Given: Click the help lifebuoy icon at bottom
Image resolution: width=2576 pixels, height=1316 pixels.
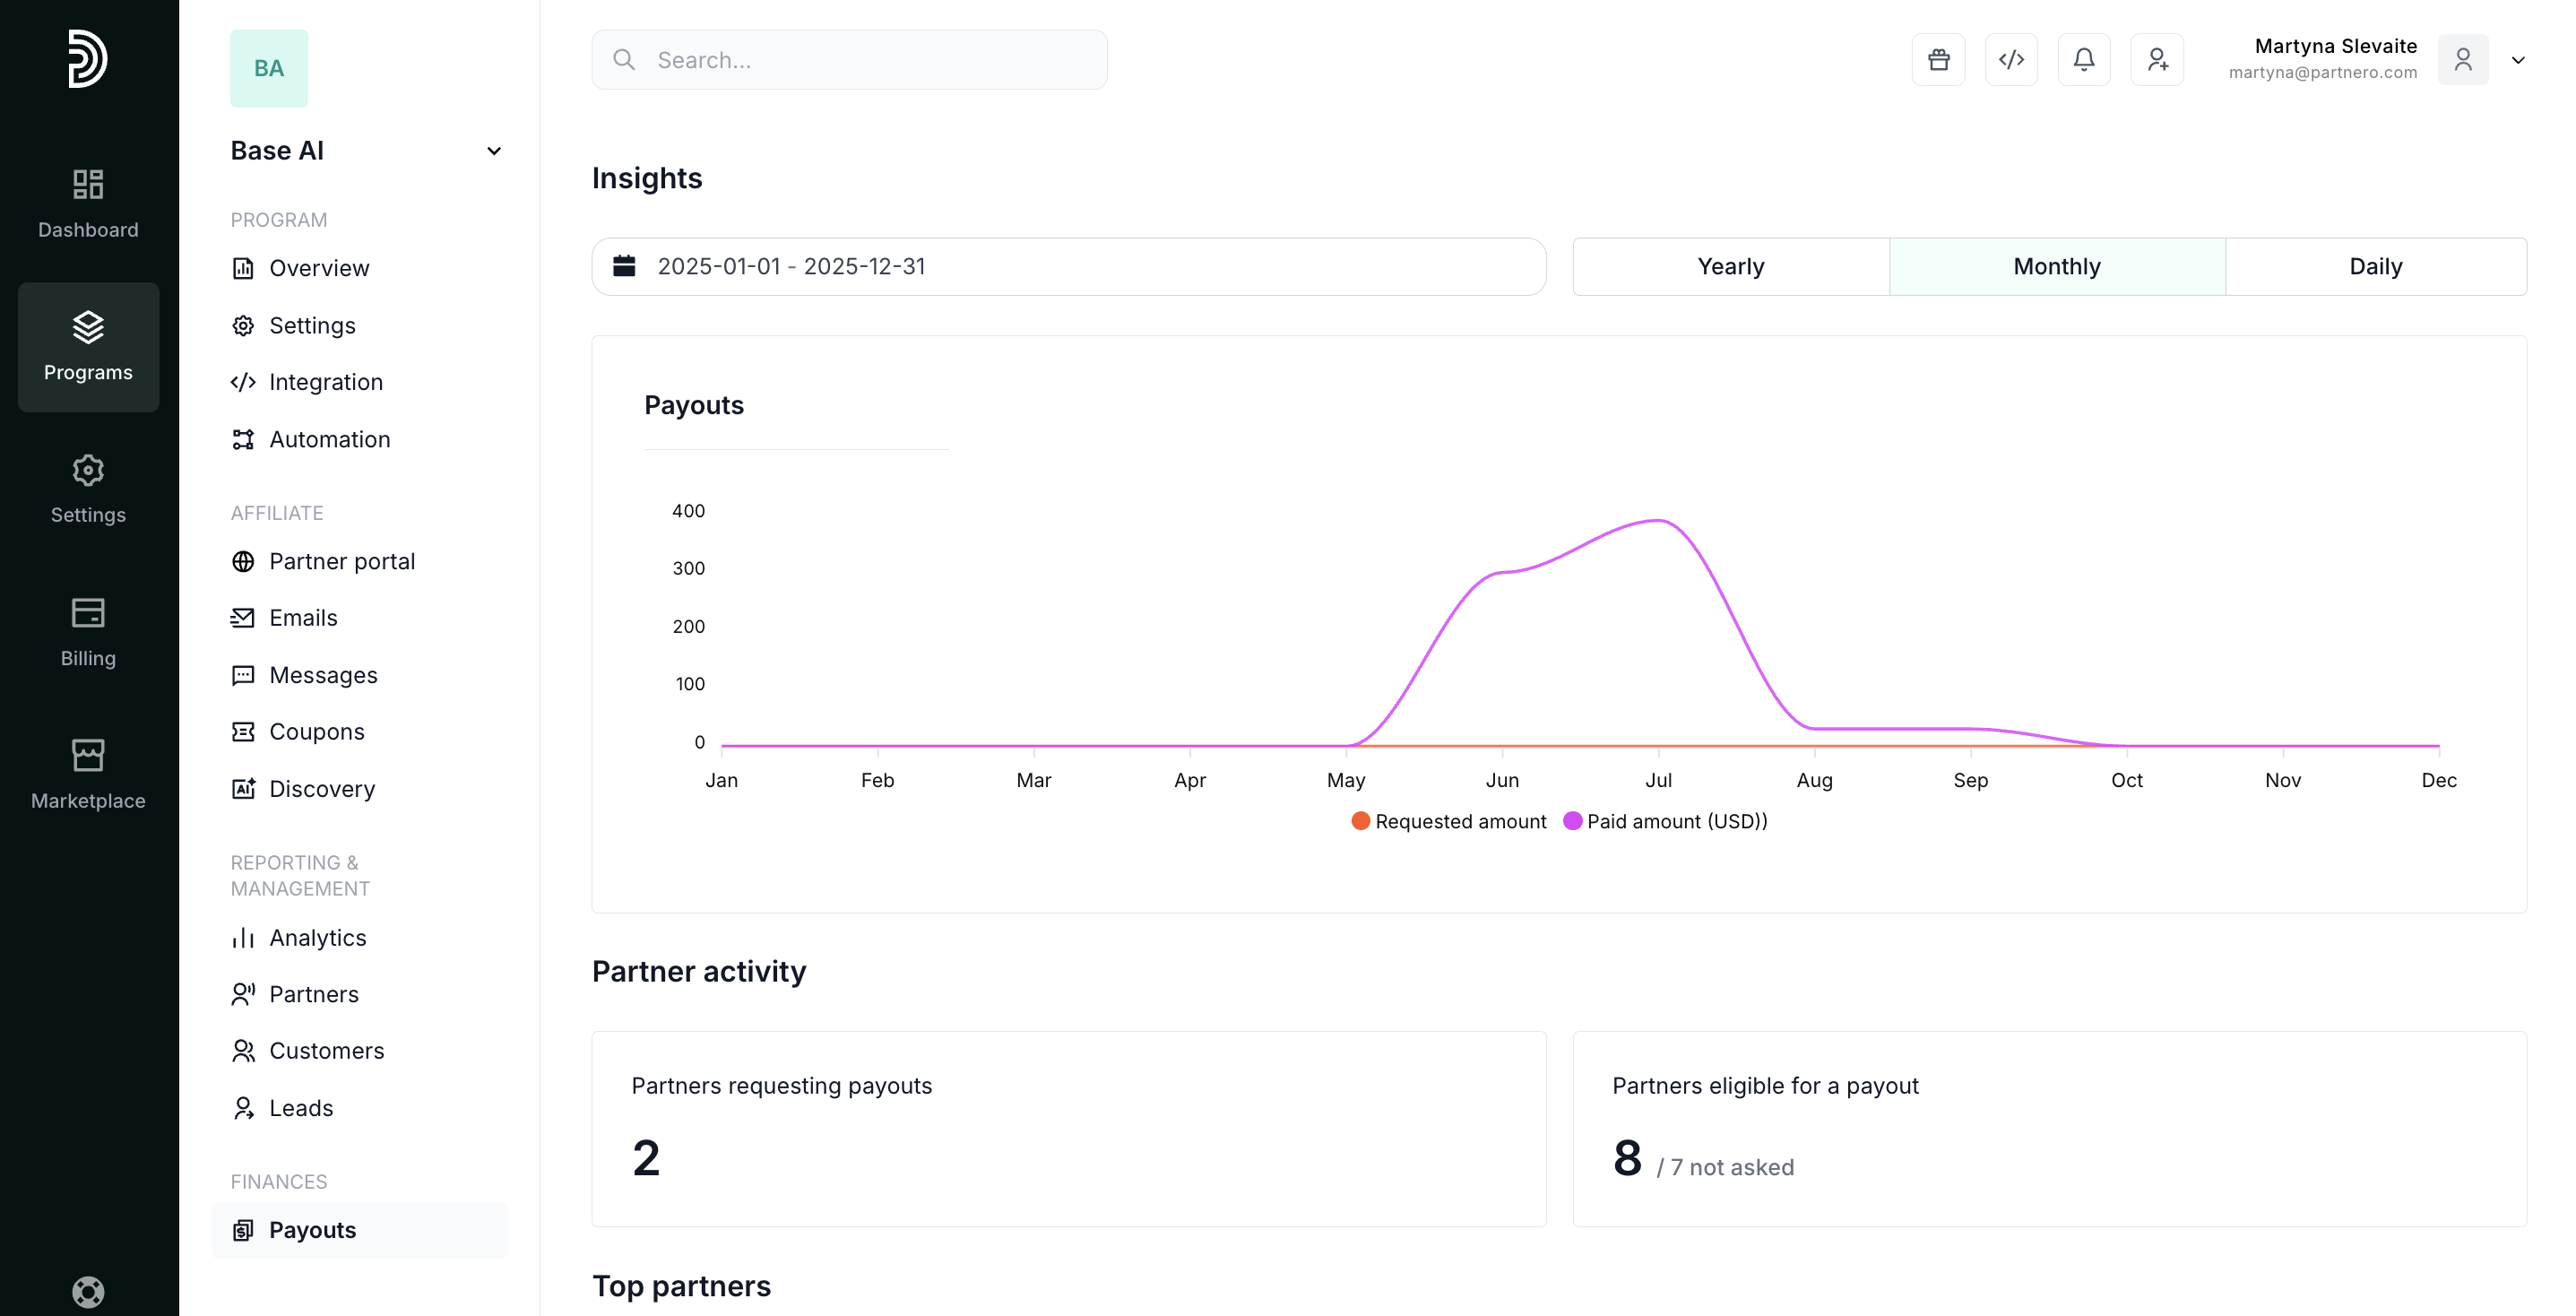Looking at the screenshot, I should tap(88, 1291).
